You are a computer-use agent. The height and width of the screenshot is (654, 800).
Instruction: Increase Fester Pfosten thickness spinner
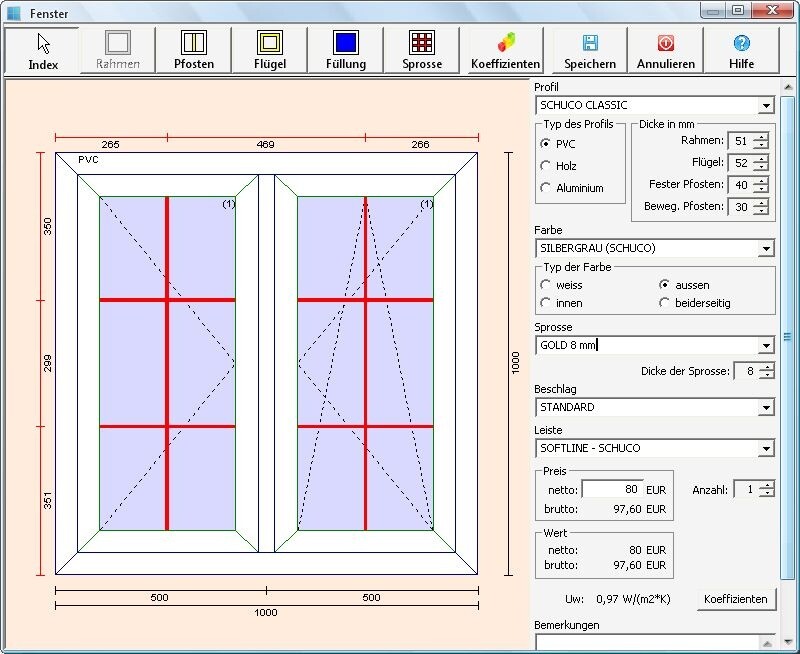coord(761,181)
